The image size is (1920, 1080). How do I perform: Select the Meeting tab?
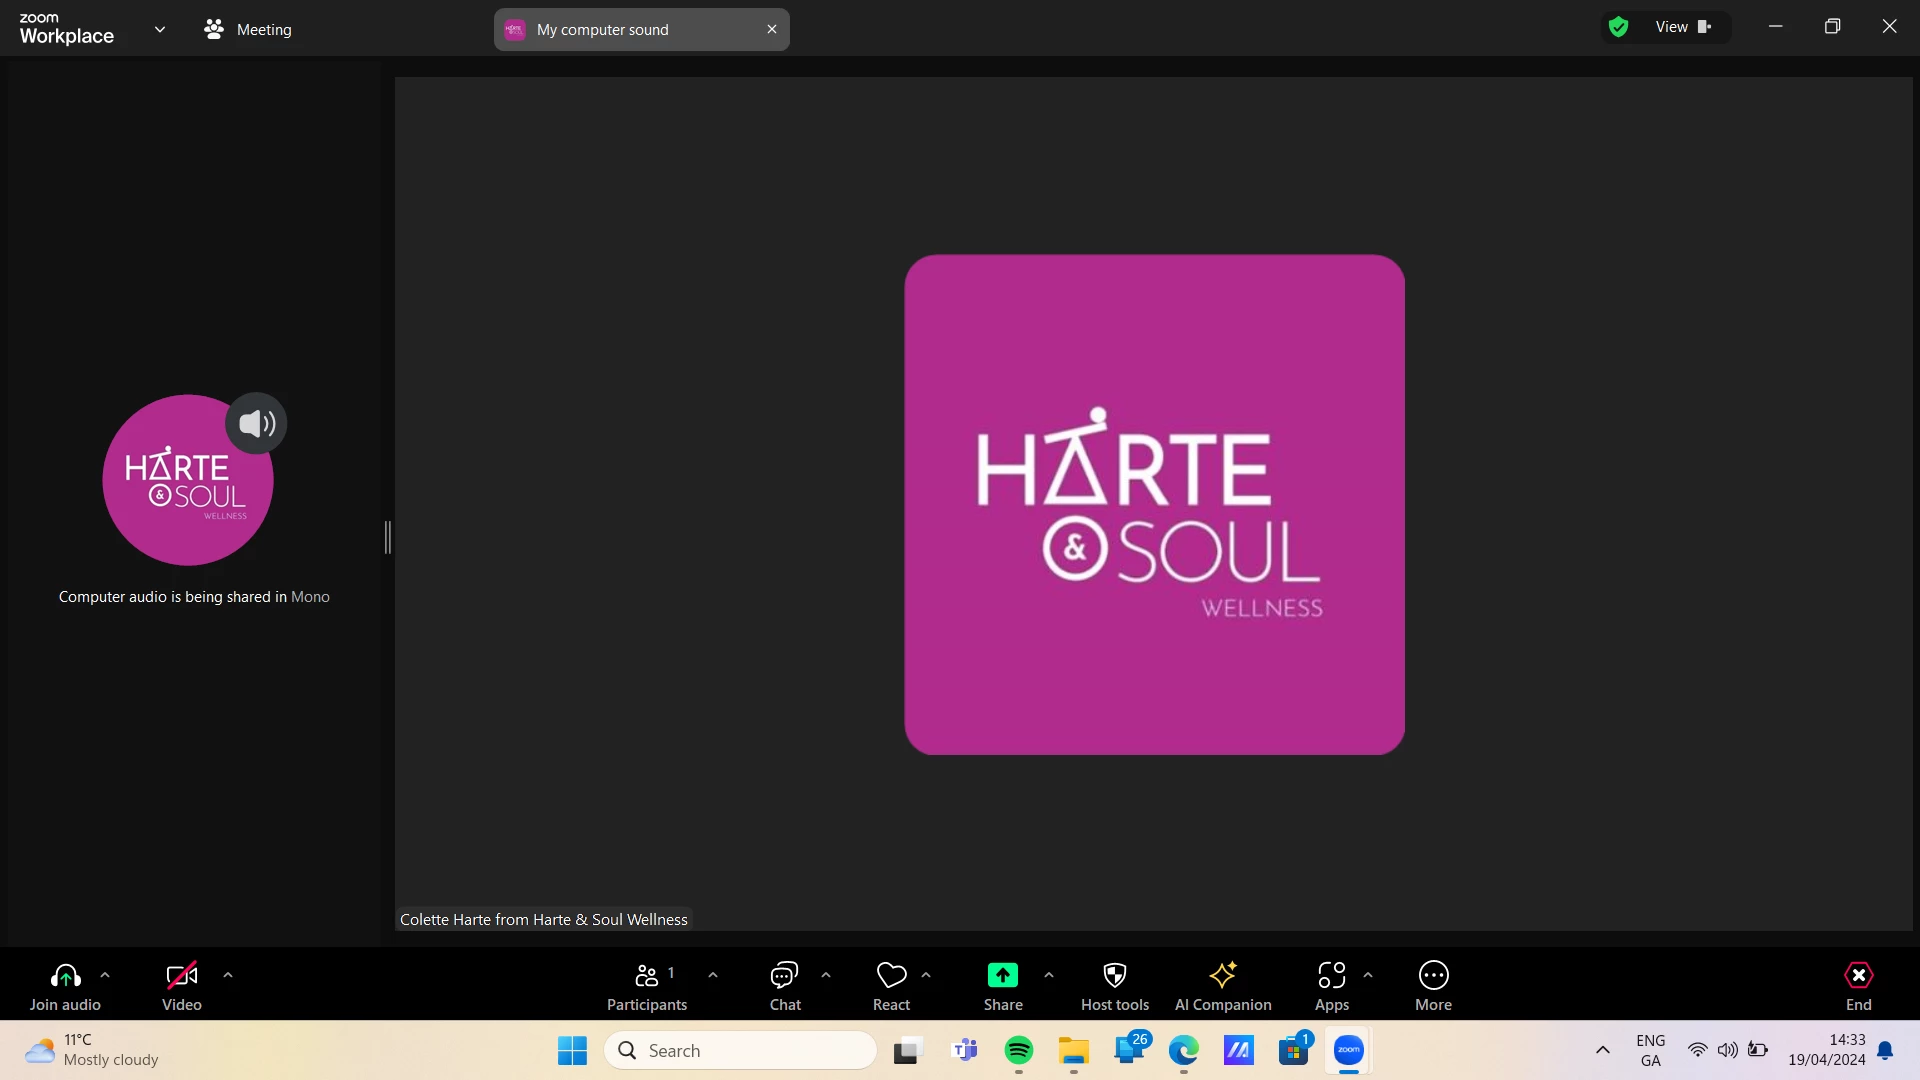point(248,29)
